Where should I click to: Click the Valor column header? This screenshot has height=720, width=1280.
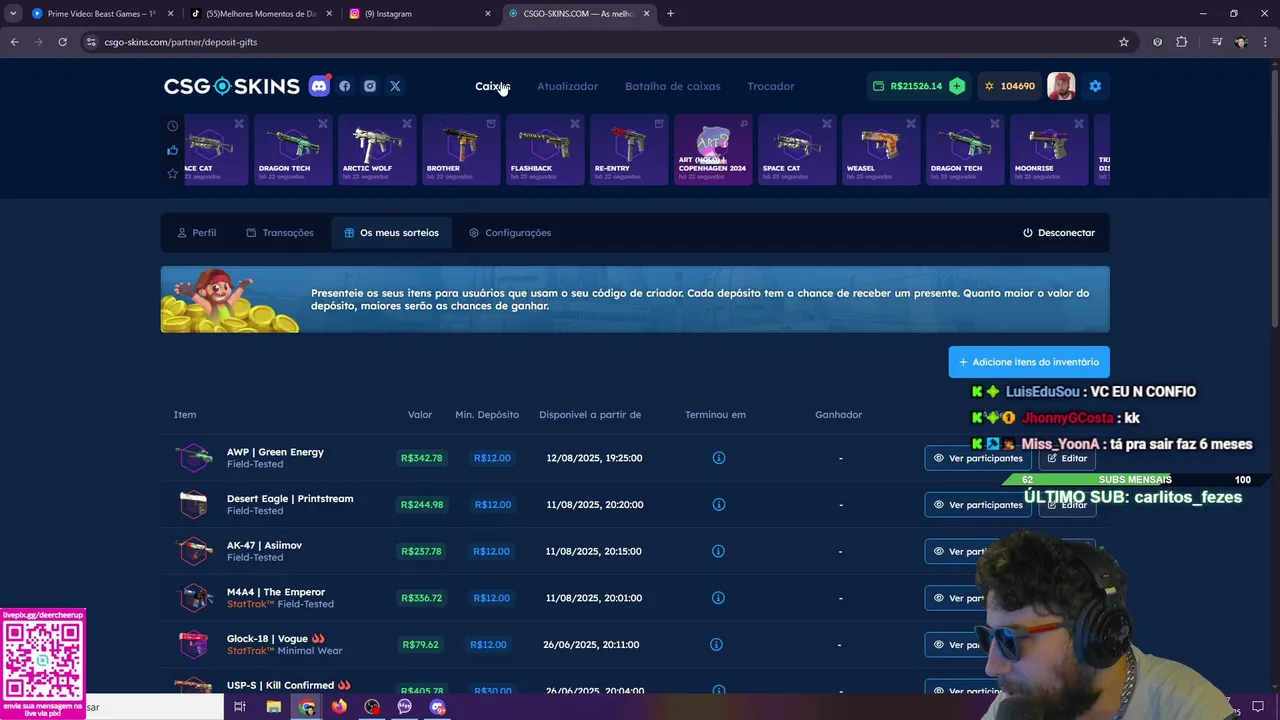pyautogui.click(x=420, y=415)
